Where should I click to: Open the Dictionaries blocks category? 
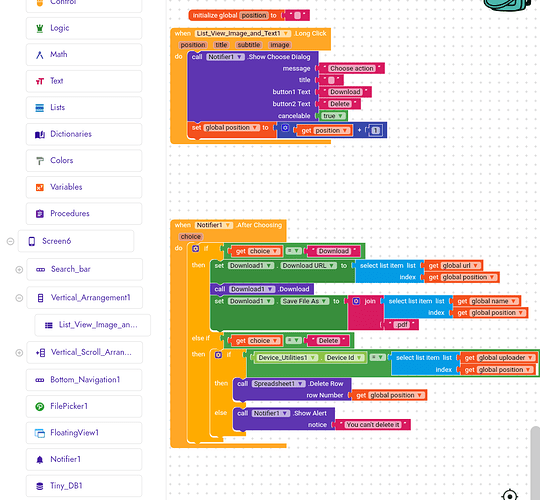pyautogui.click(x=84, y=134)
